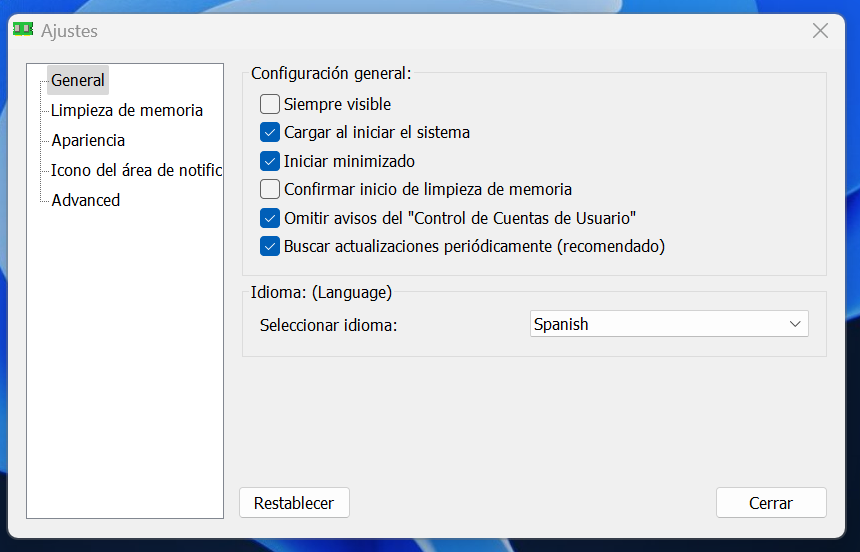The height and width of the screenshot is (552, 860).
Task: Click the green memory chip app icon
Action: (x=23, y=29)
